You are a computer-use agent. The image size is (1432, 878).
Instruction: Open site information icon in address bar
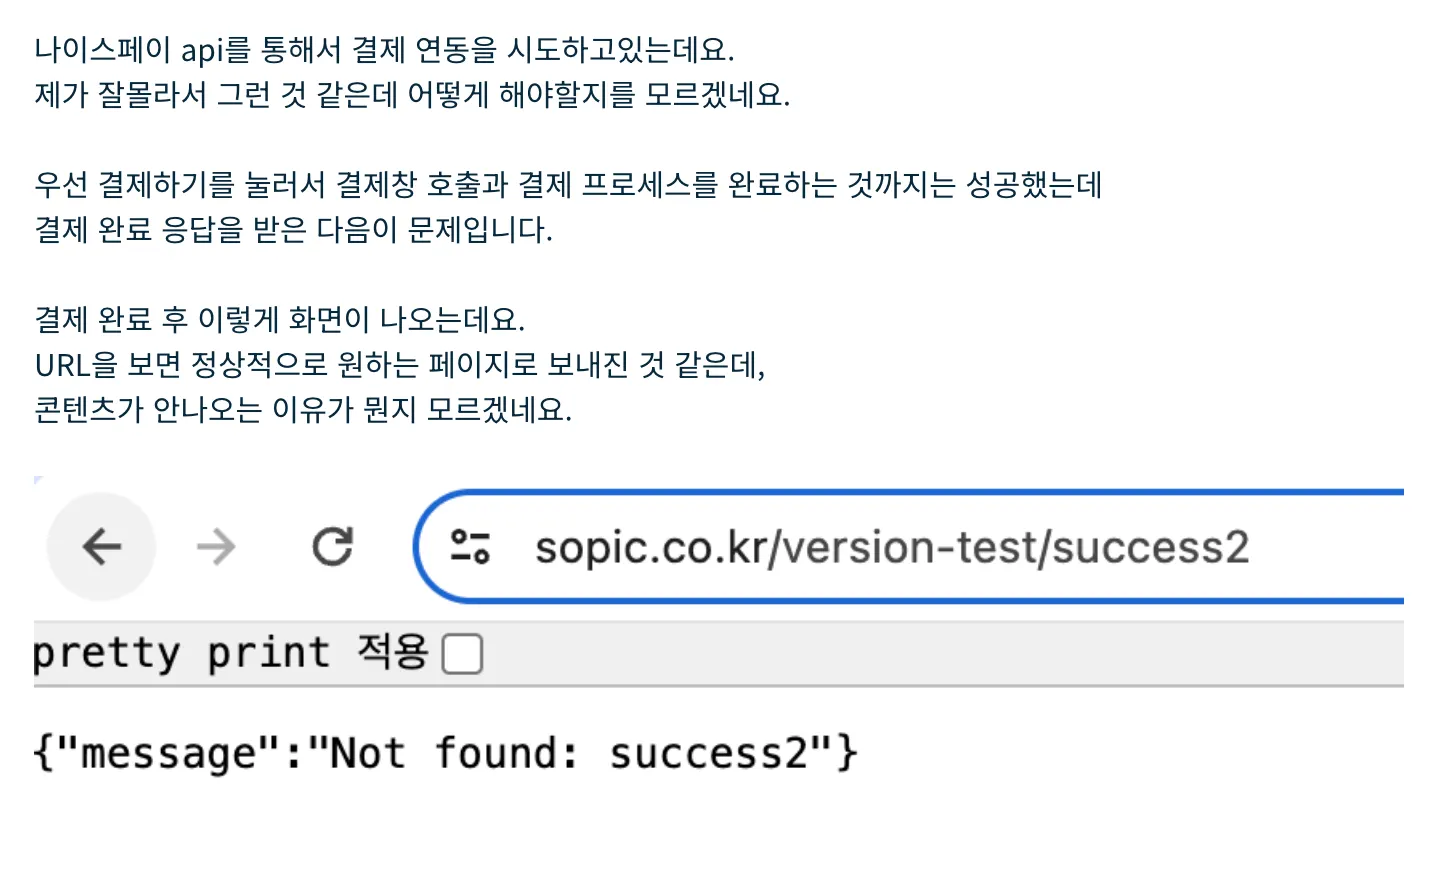(x=470, y=547)
